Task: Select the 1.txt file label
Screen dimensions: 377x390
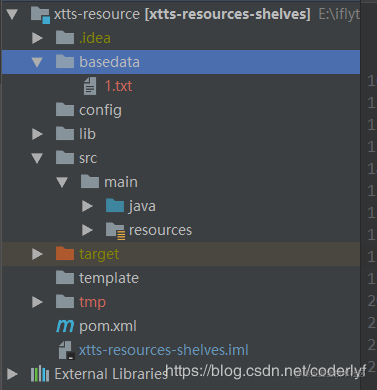Action: (118, 86)
